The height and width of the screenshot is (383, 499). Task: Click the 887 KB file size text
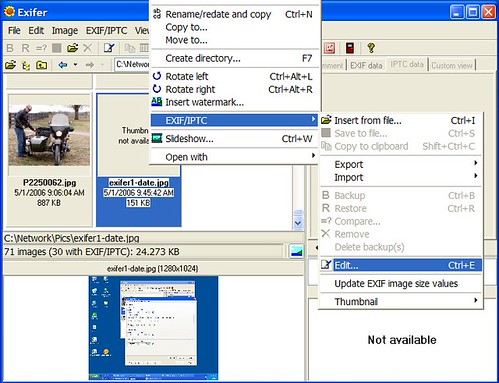(x=49, y=203)
